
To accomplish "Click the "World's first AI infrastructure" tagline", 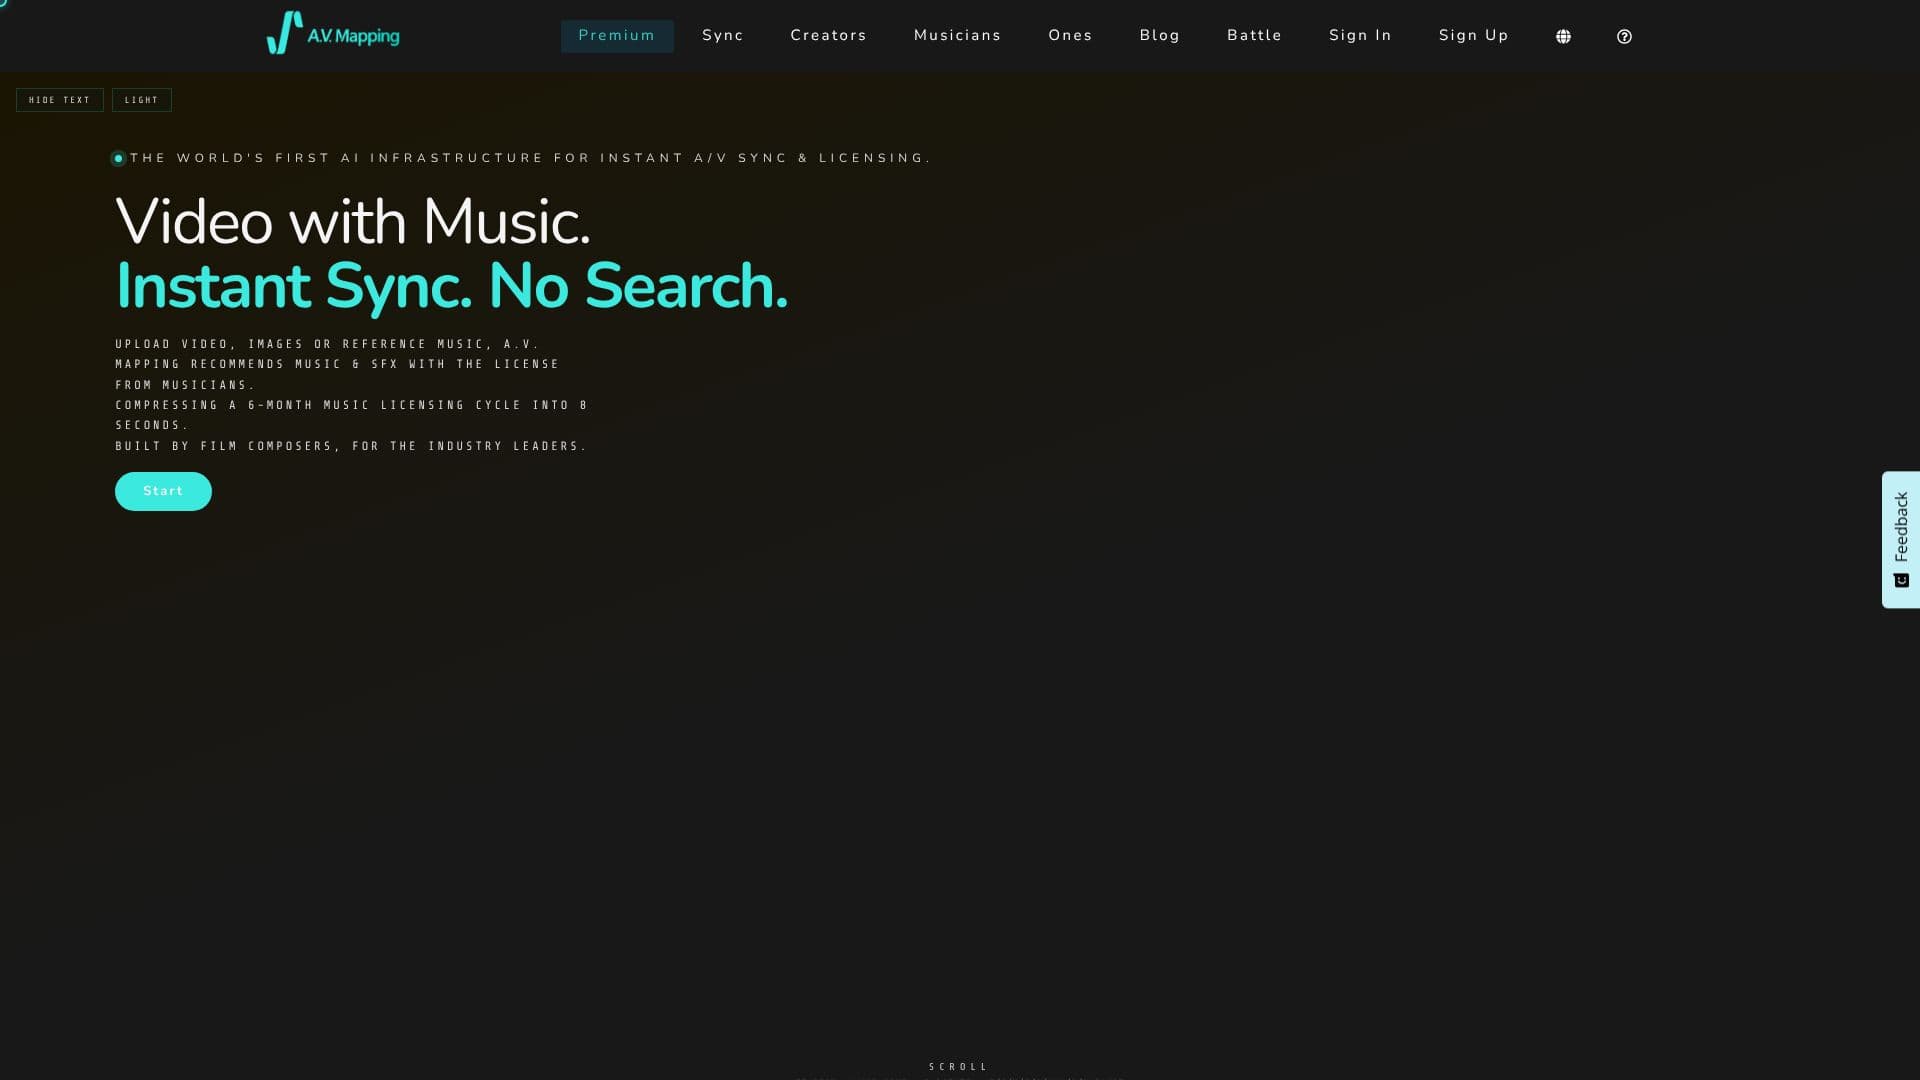I will [x=531, y=158].
